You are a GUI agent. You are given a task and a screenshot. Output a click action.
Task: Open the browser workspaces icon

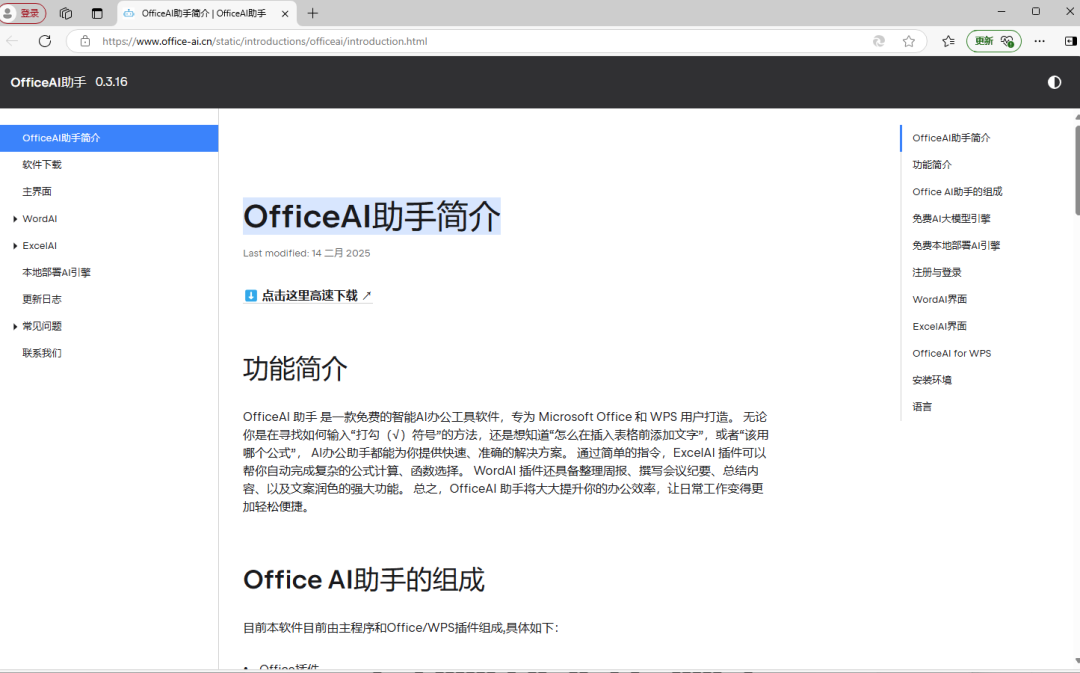[x=66, y=13]
